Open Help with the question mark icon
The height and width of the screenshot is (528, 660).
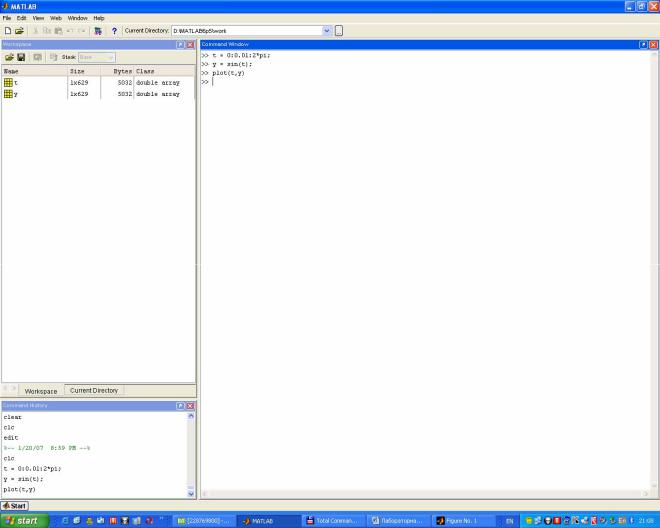(x=114, y=31)
